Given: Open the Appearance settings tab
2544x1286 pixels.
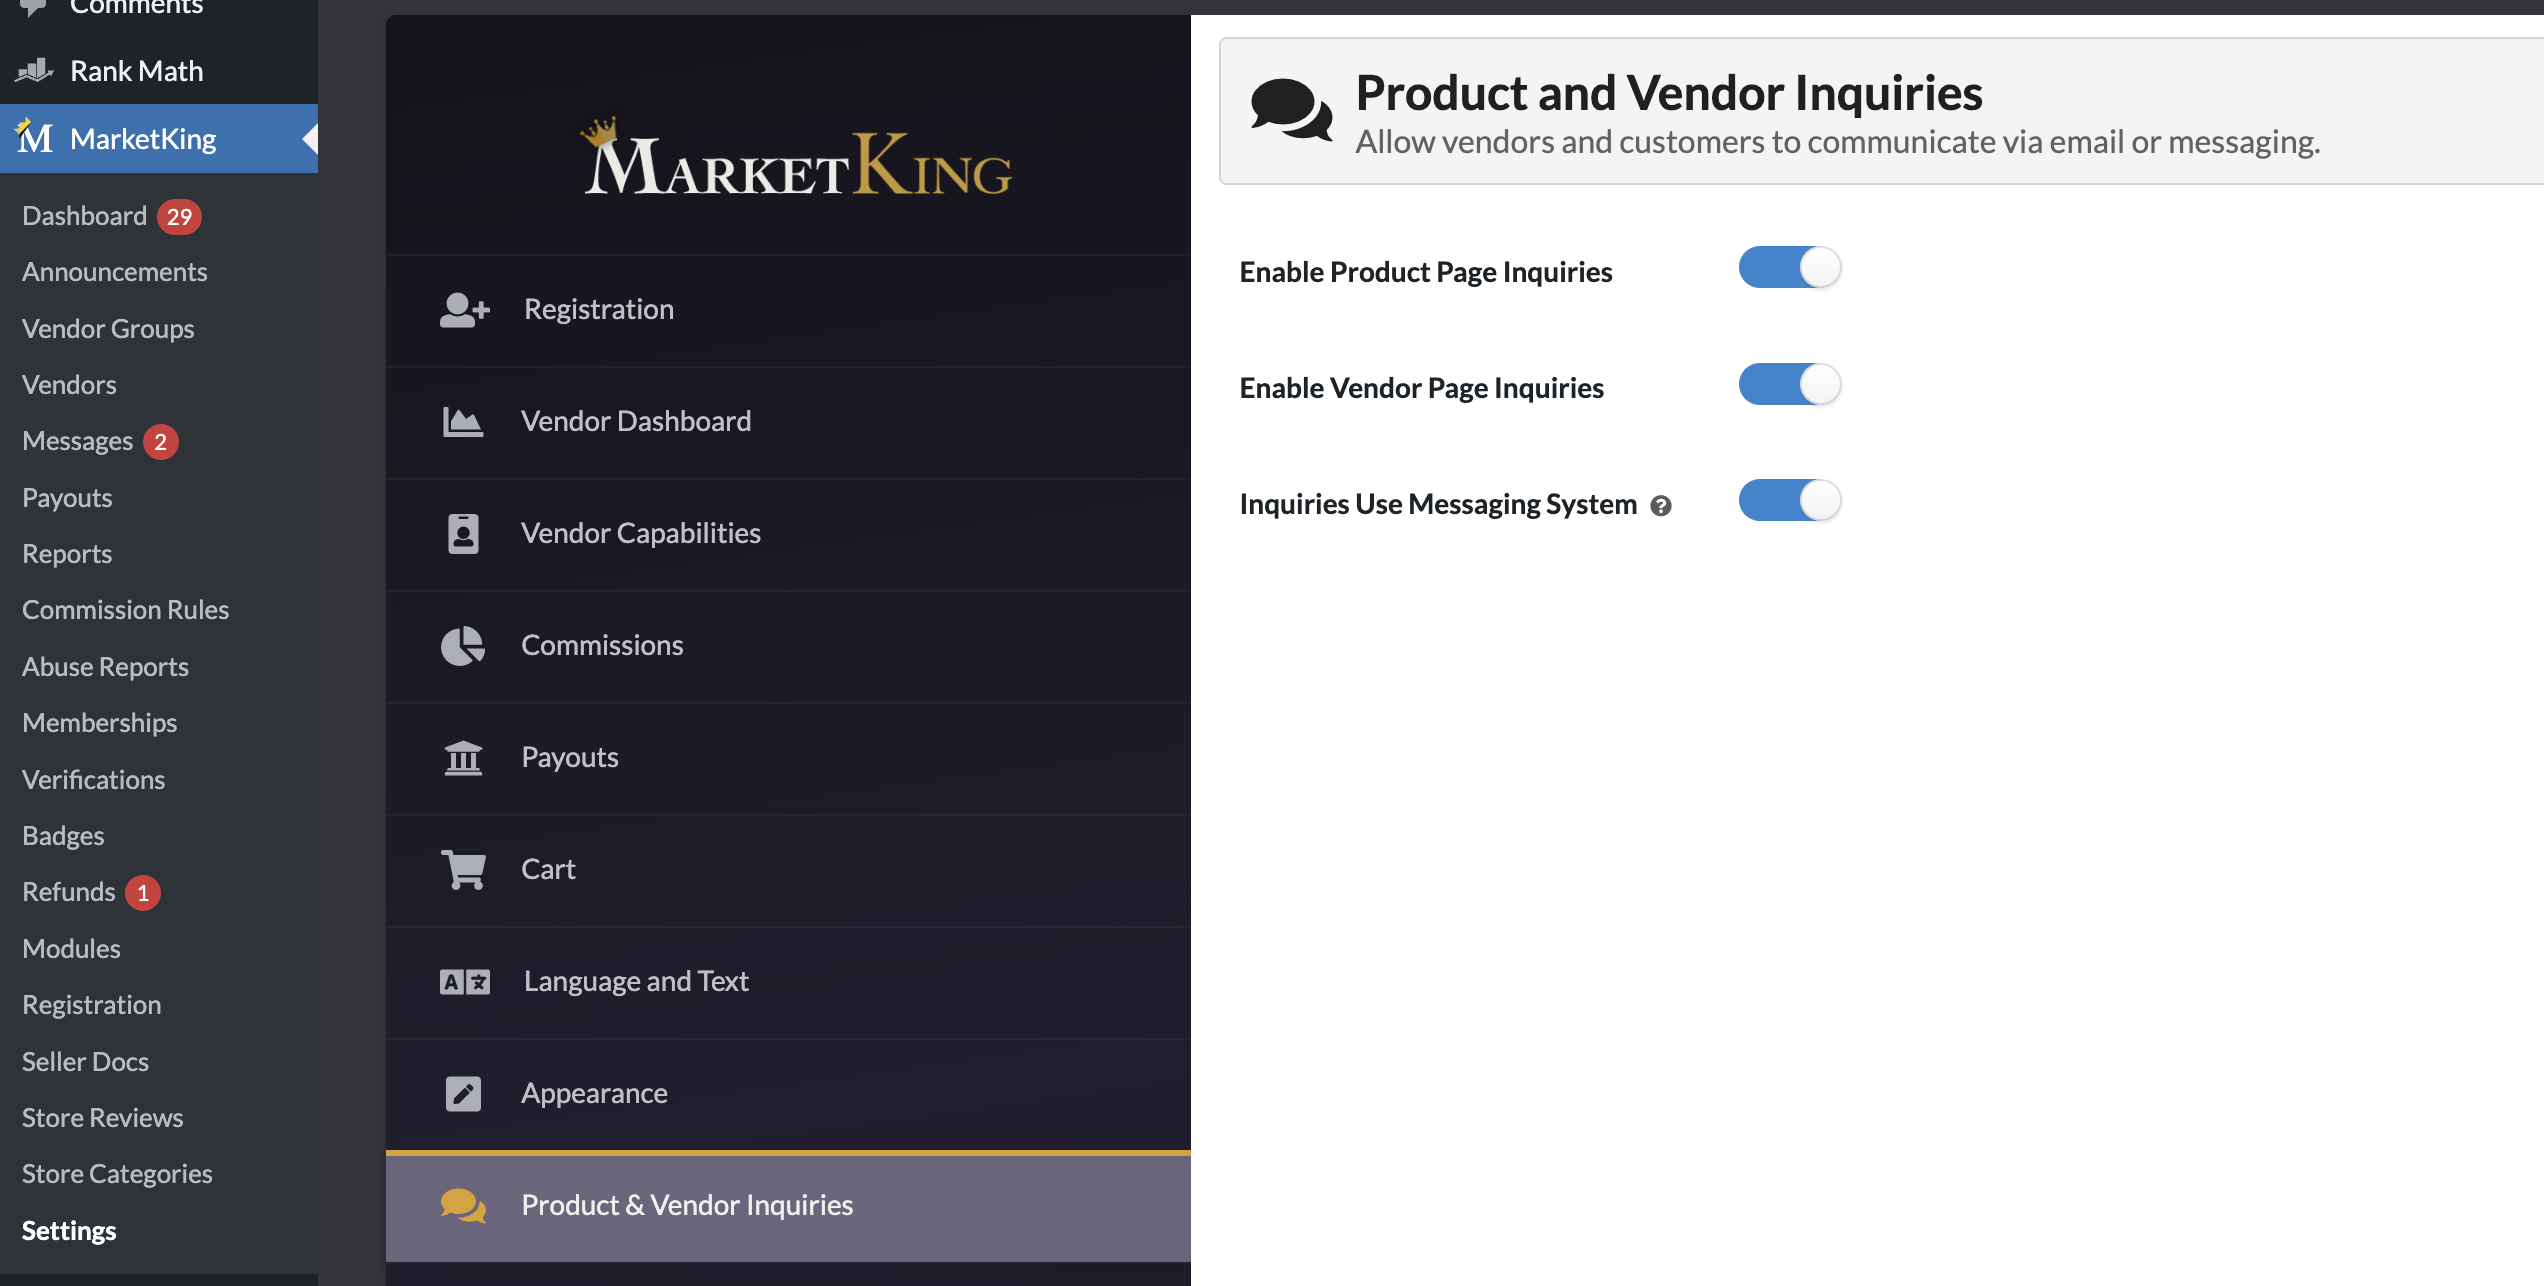Looking at the screenshot, I should pos(788,1094).
